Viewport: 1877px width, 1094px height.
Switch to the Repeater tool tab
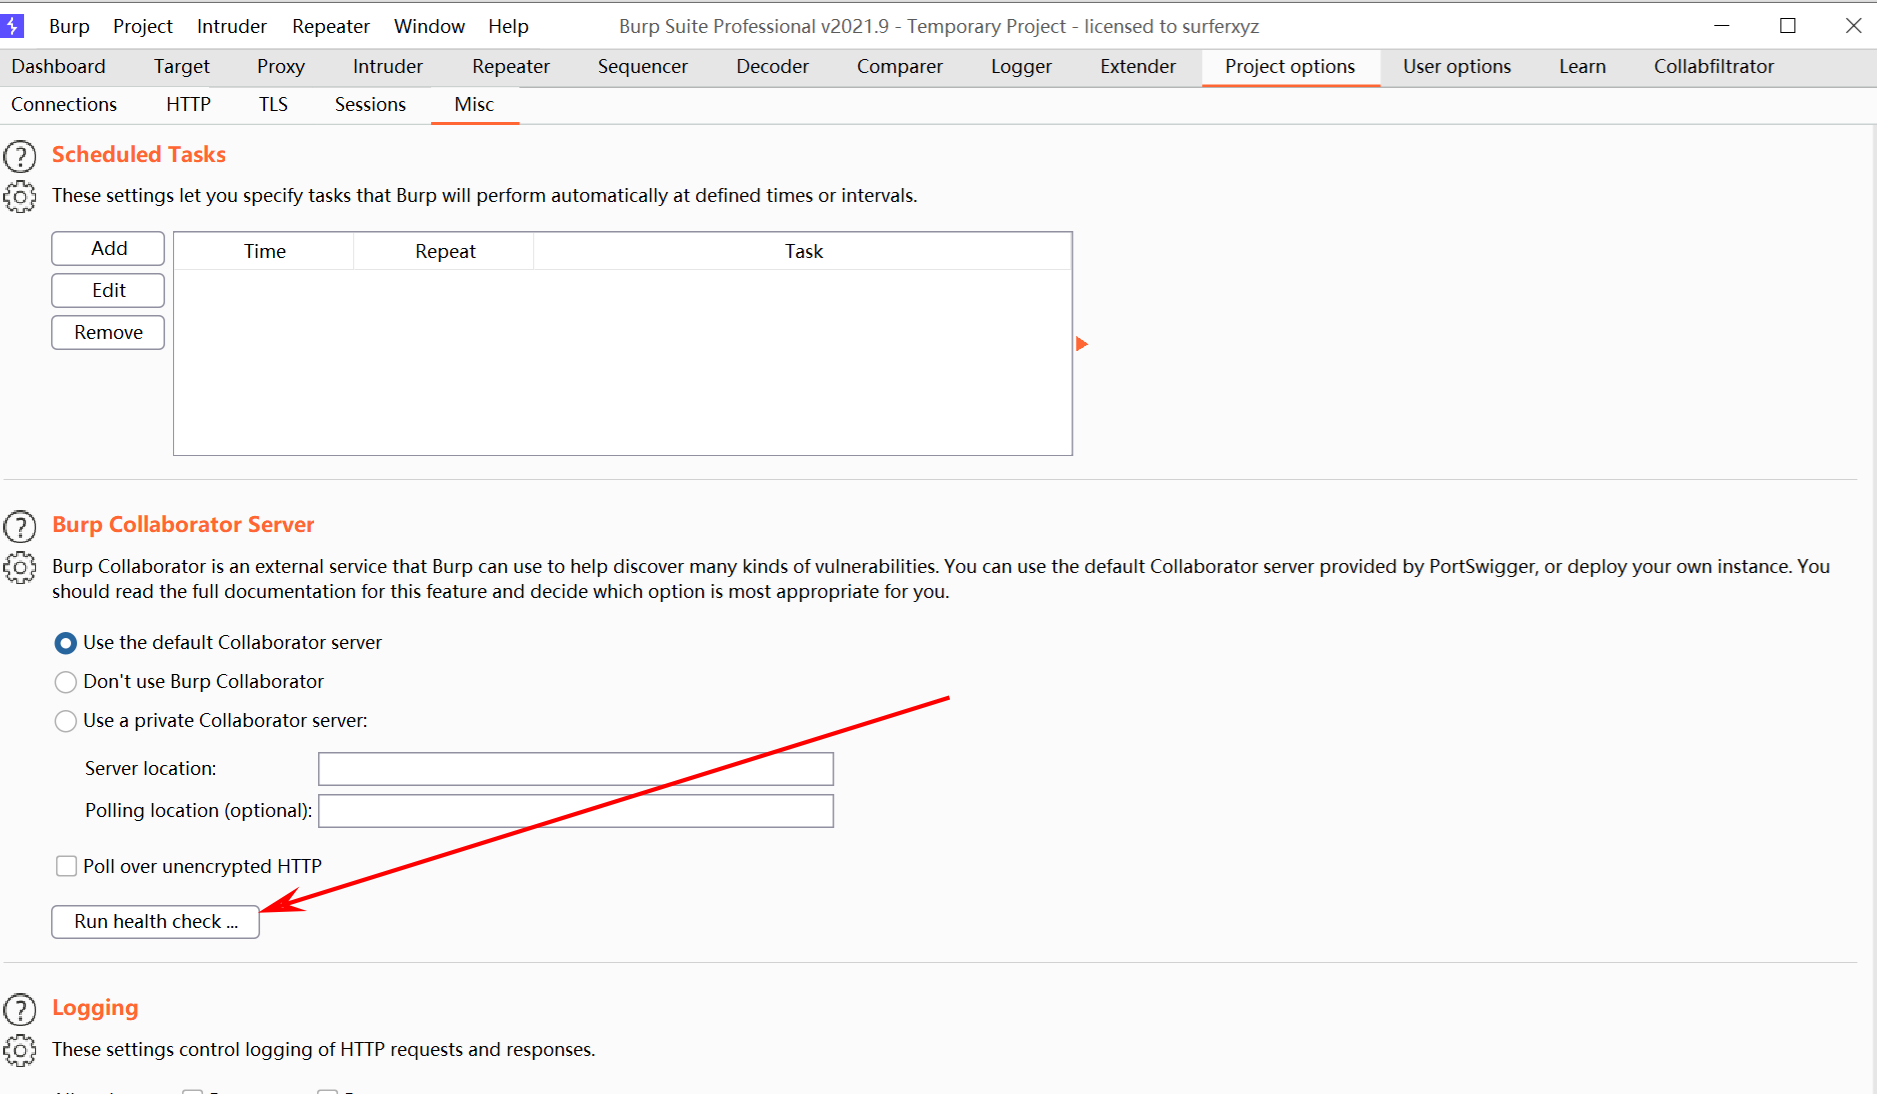point(511,66)
